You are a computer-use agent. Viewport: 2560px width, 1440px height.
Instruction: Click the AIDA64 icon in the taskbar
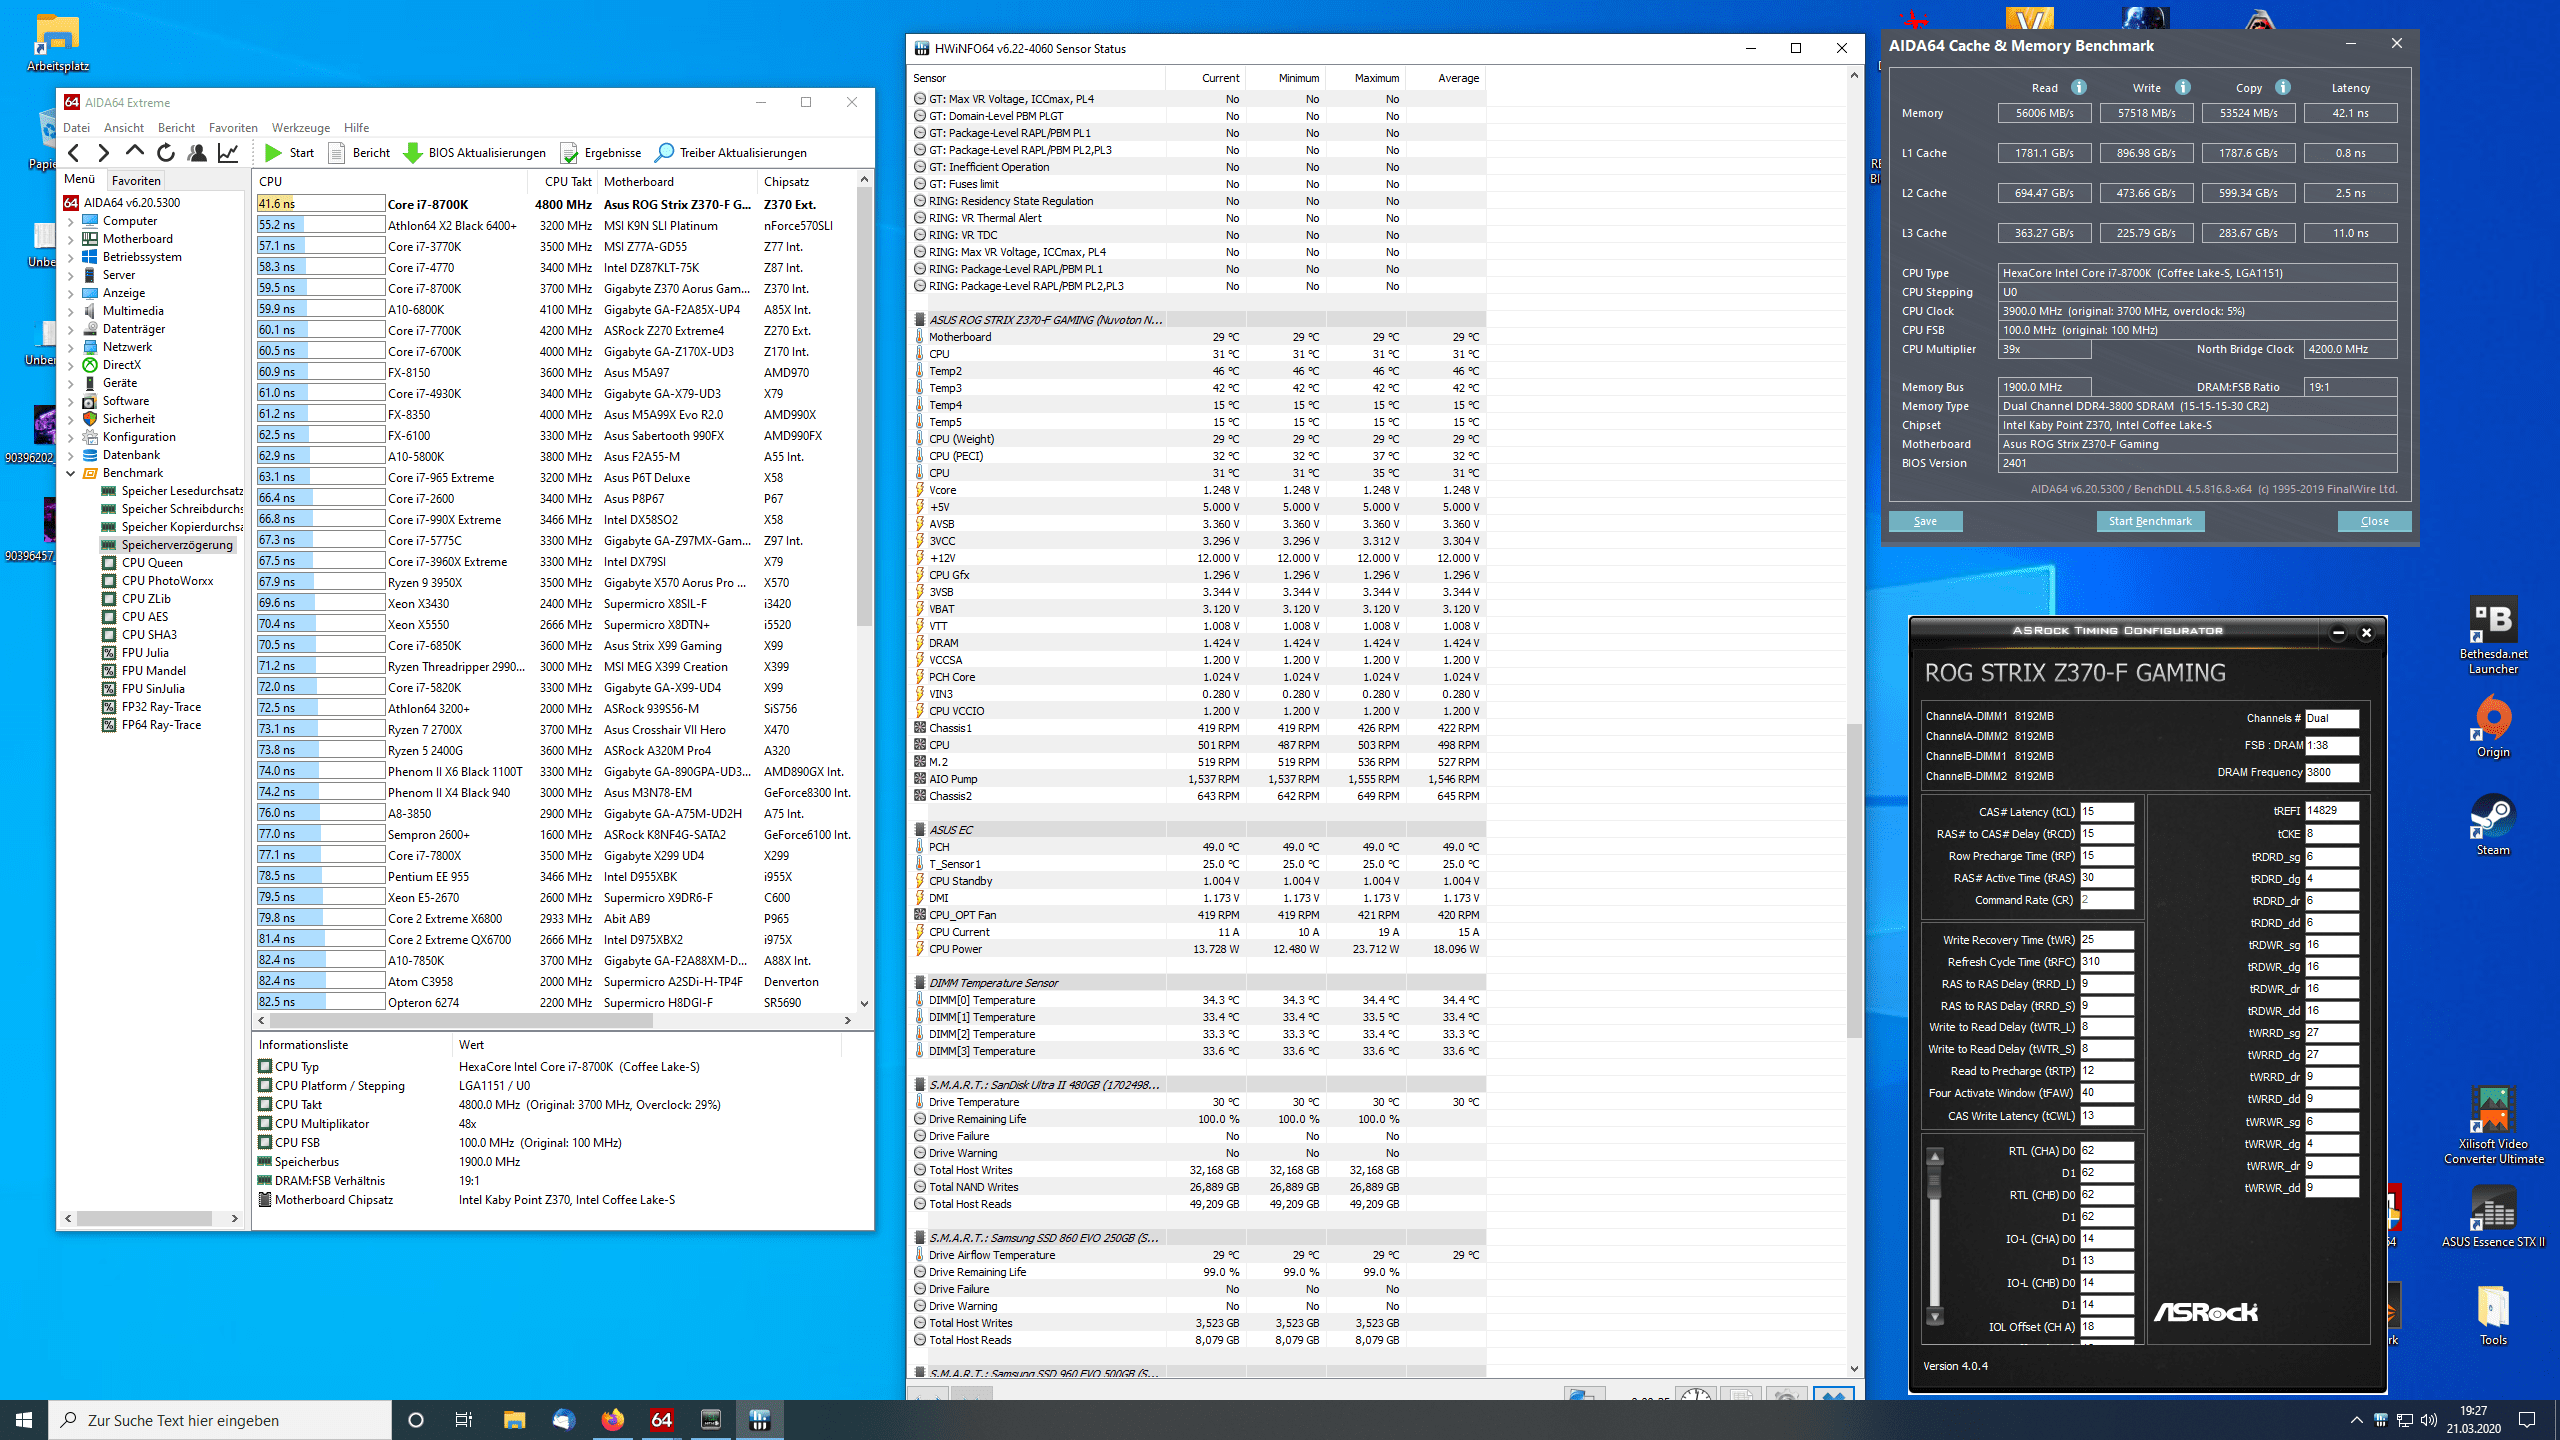(x=661, y=1419)
